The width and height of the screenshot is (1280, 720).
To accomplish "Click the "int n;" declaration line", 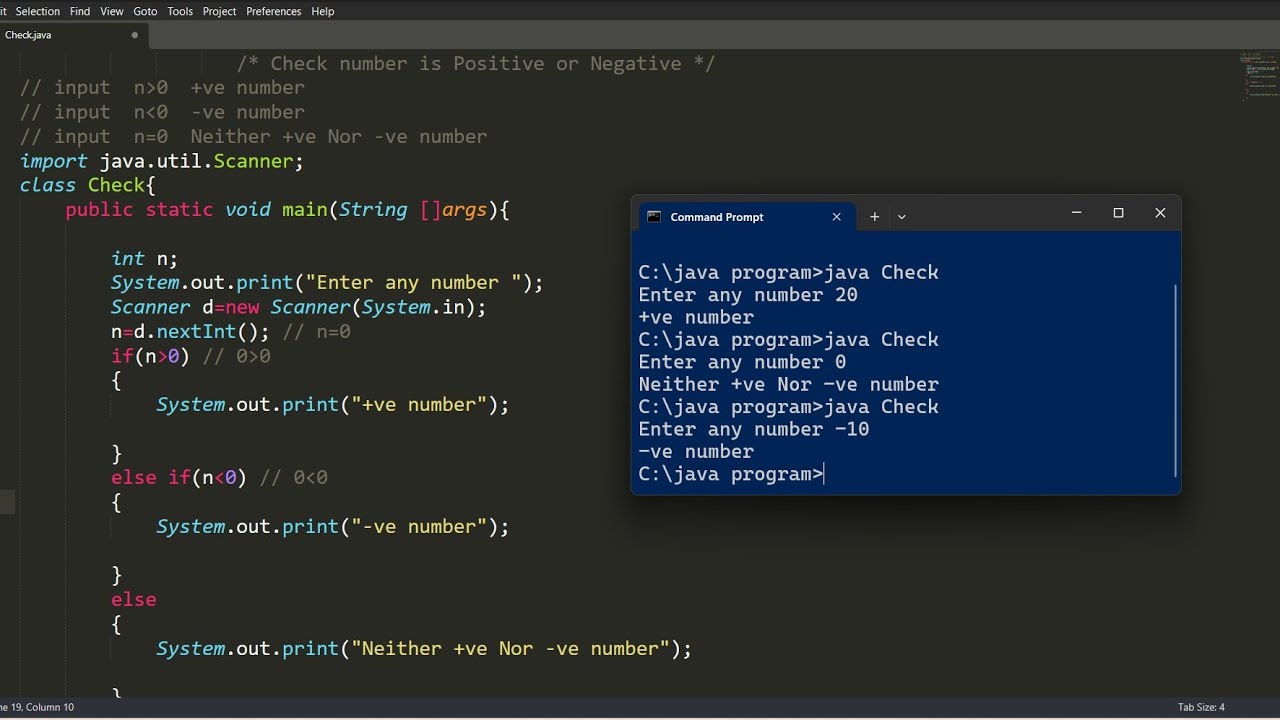I will pos(144,259).
